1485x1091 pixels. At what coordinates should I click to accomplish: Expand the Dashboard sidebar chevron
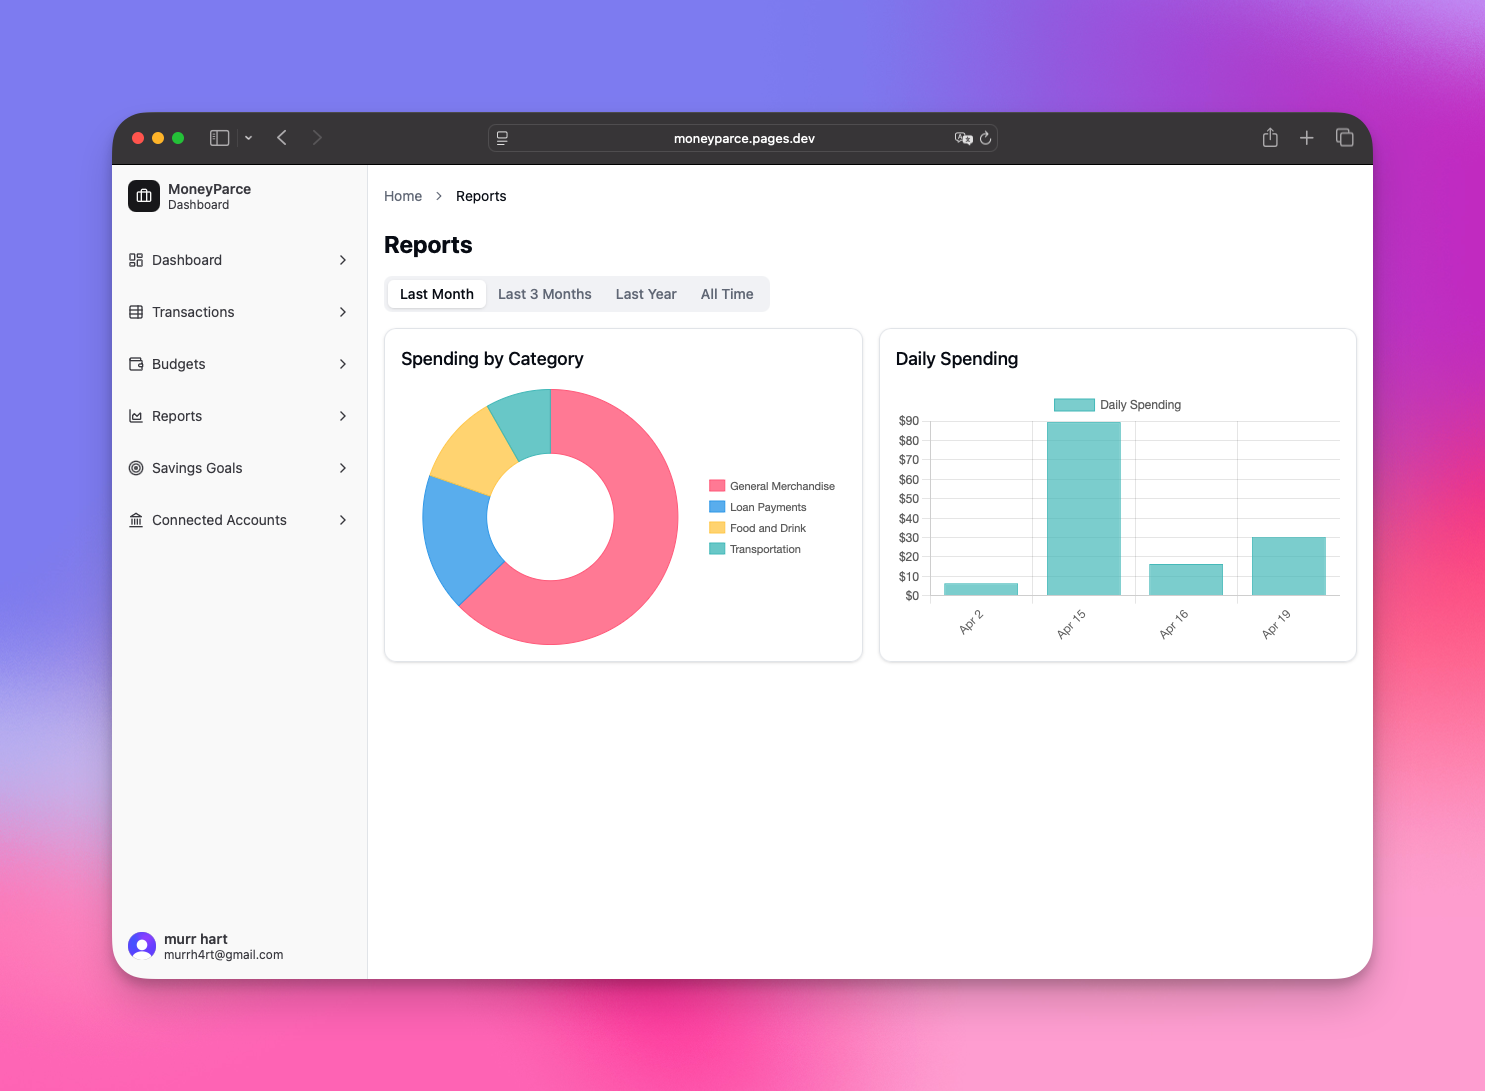click(x=343, y=260)
